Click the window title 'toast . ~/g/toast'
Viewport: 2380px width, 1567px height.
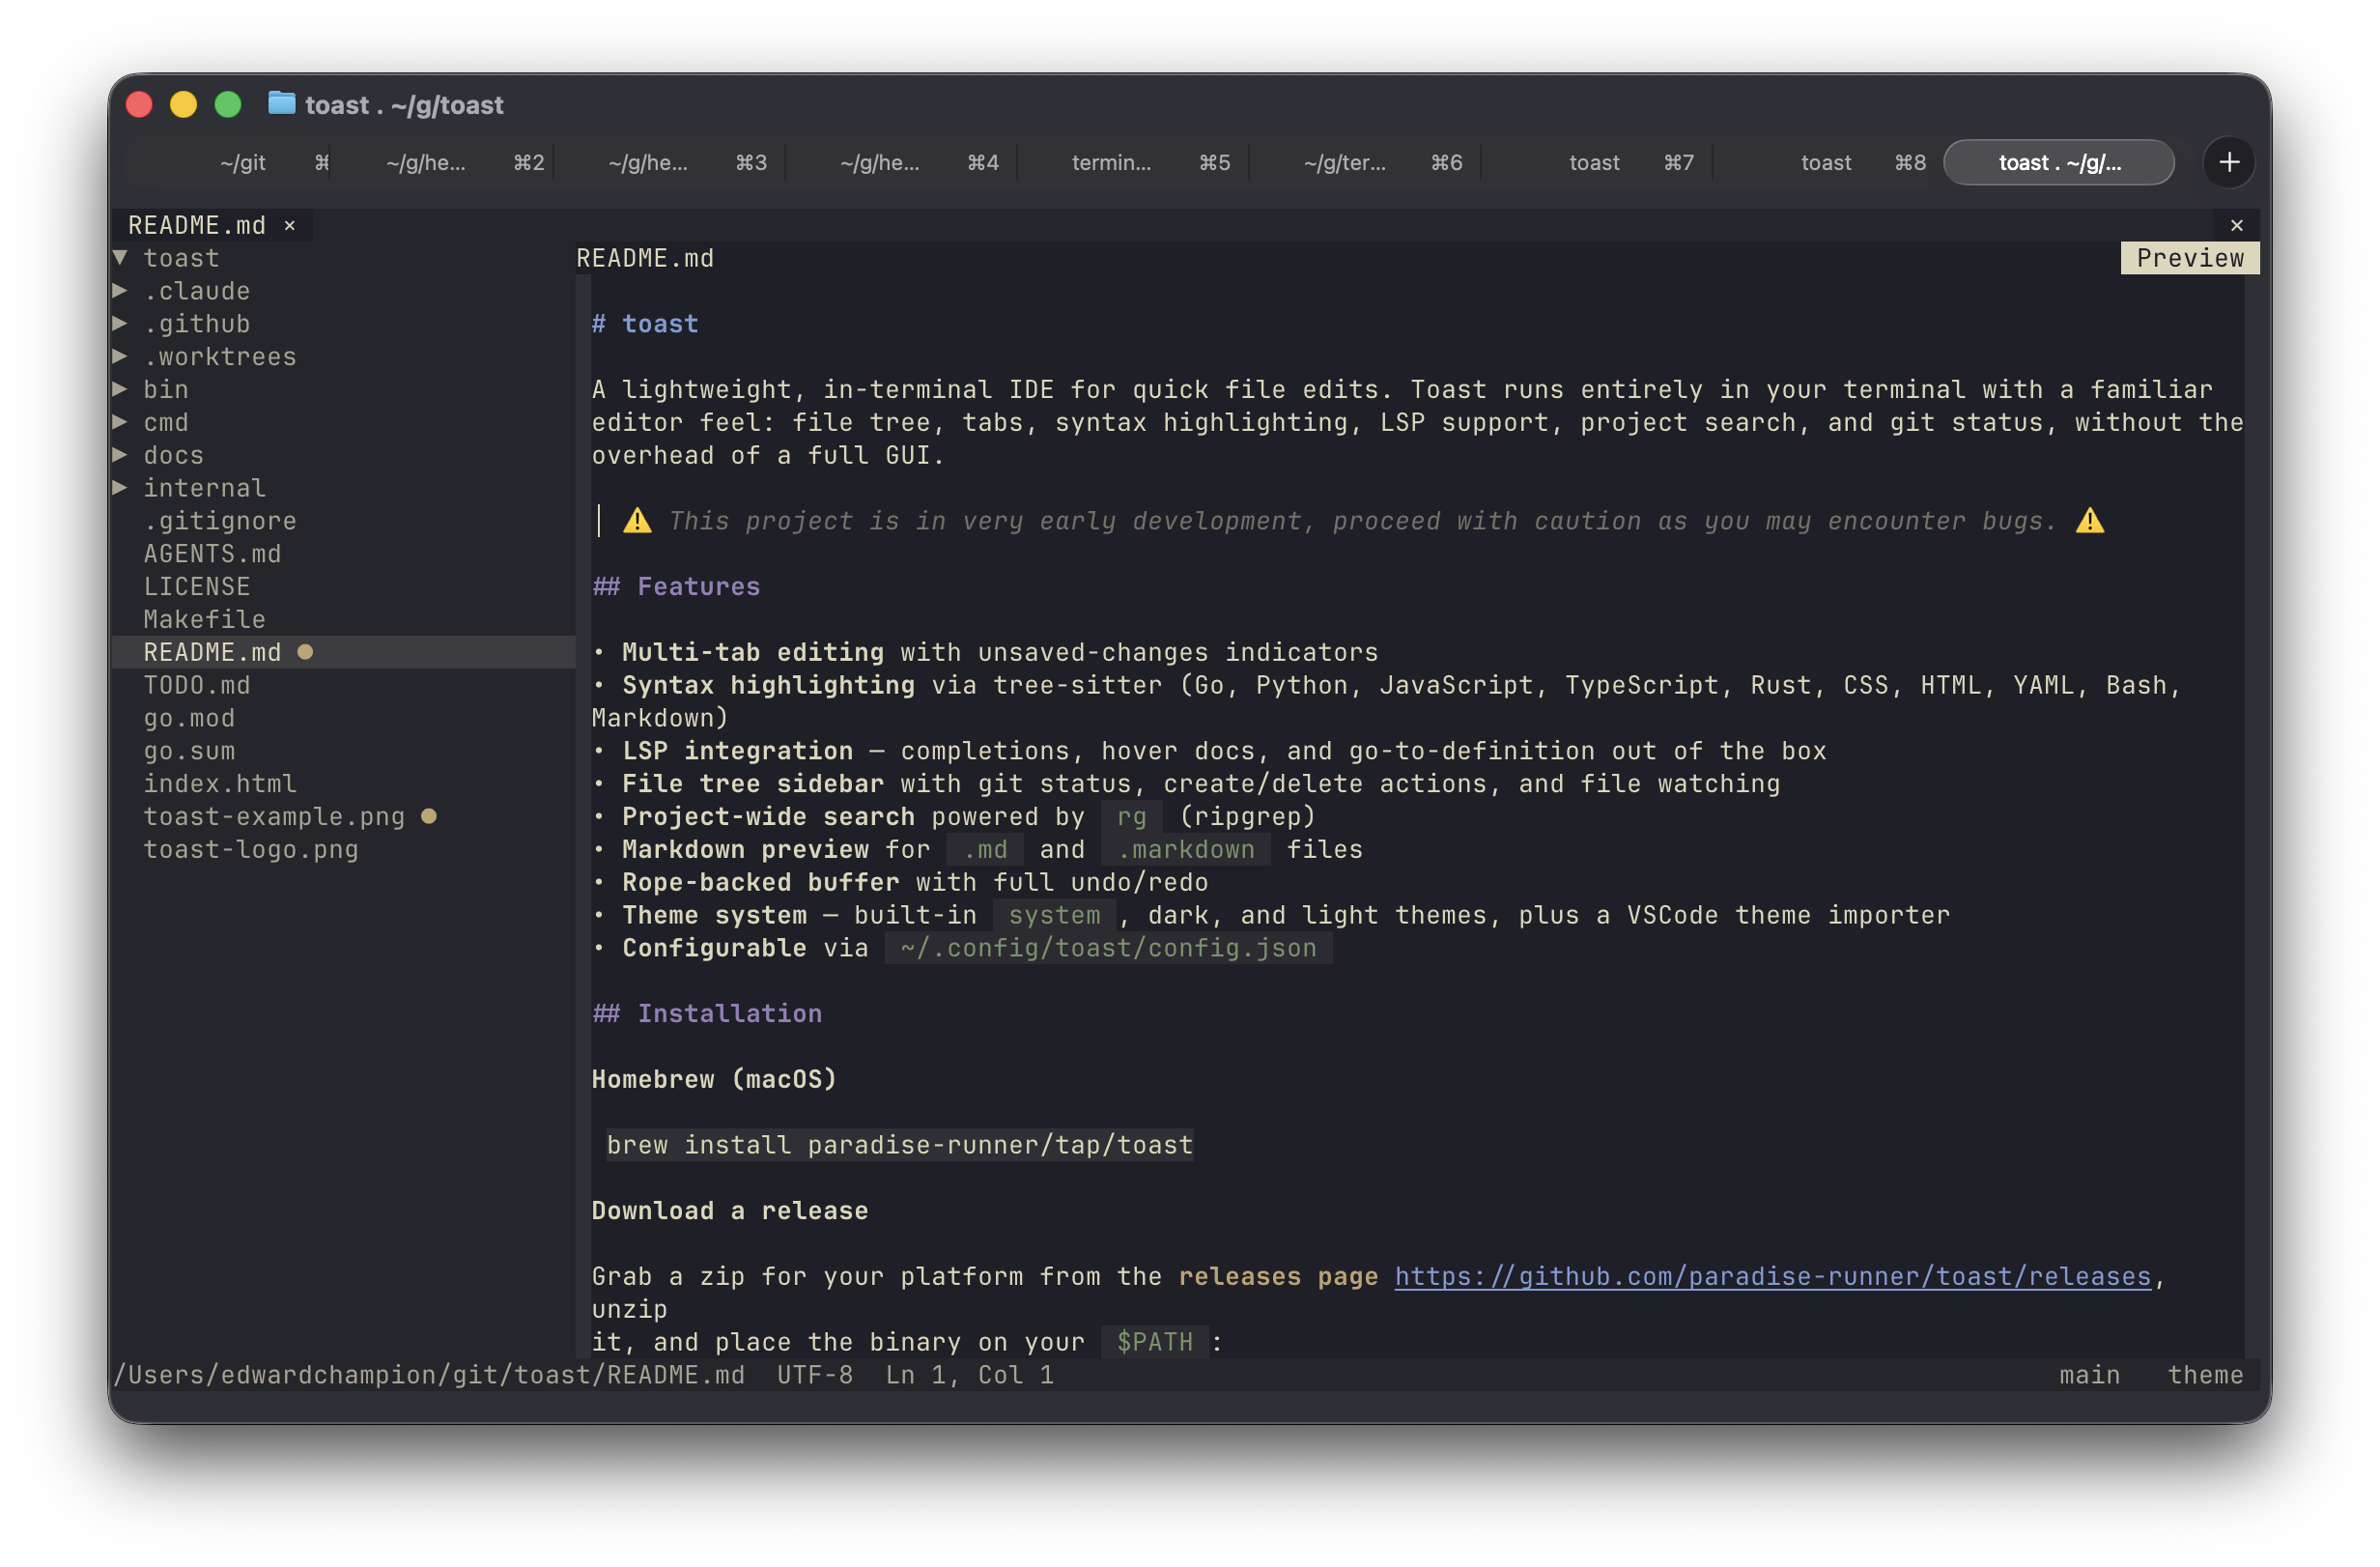(x=404, y=104)
